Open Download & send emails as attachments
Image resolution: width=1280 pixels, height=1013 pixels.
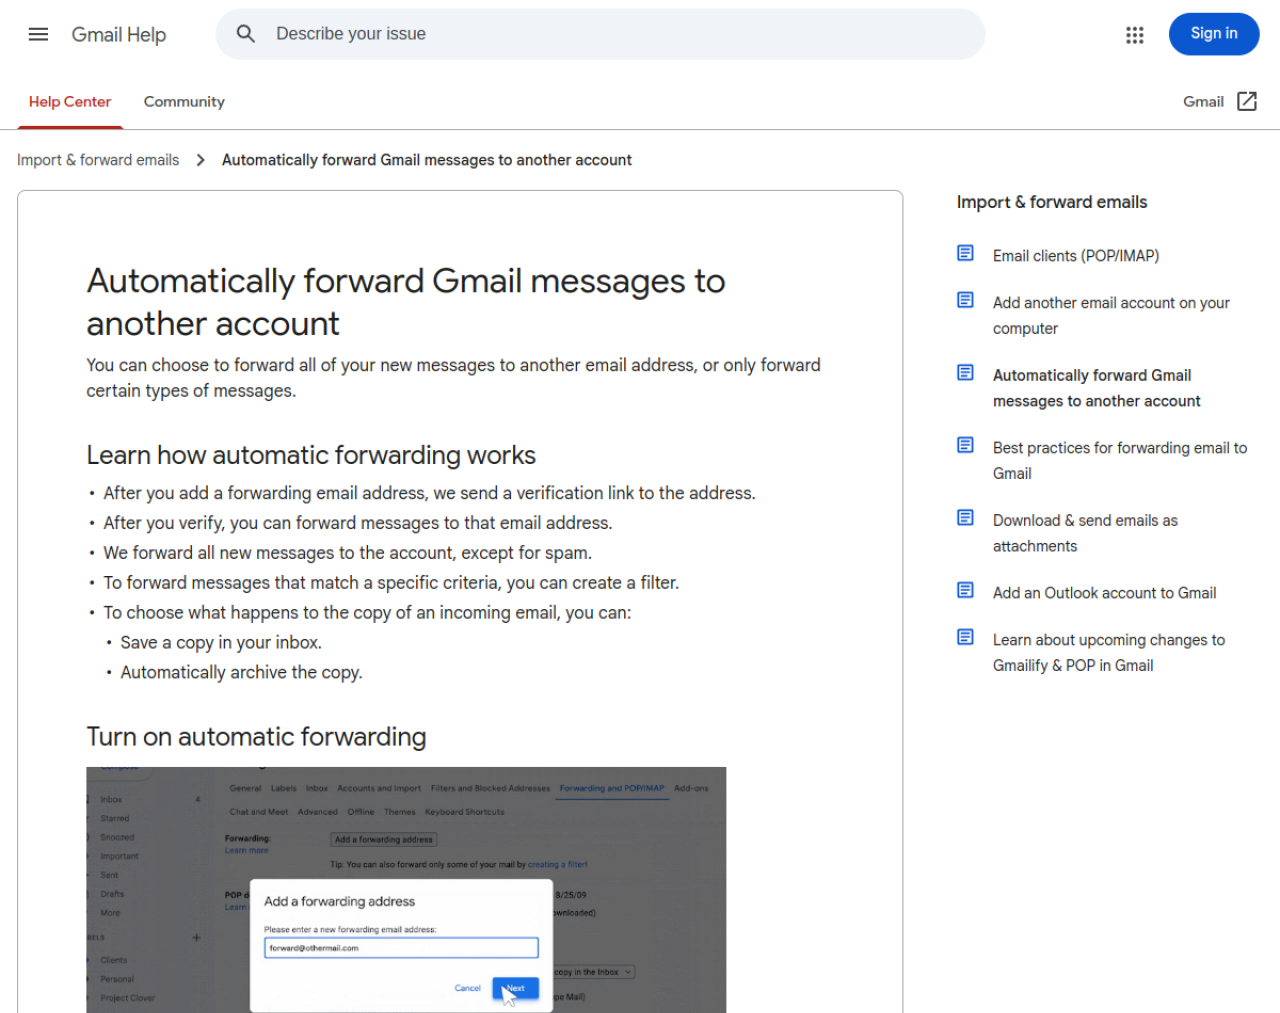pos(1085,533)
